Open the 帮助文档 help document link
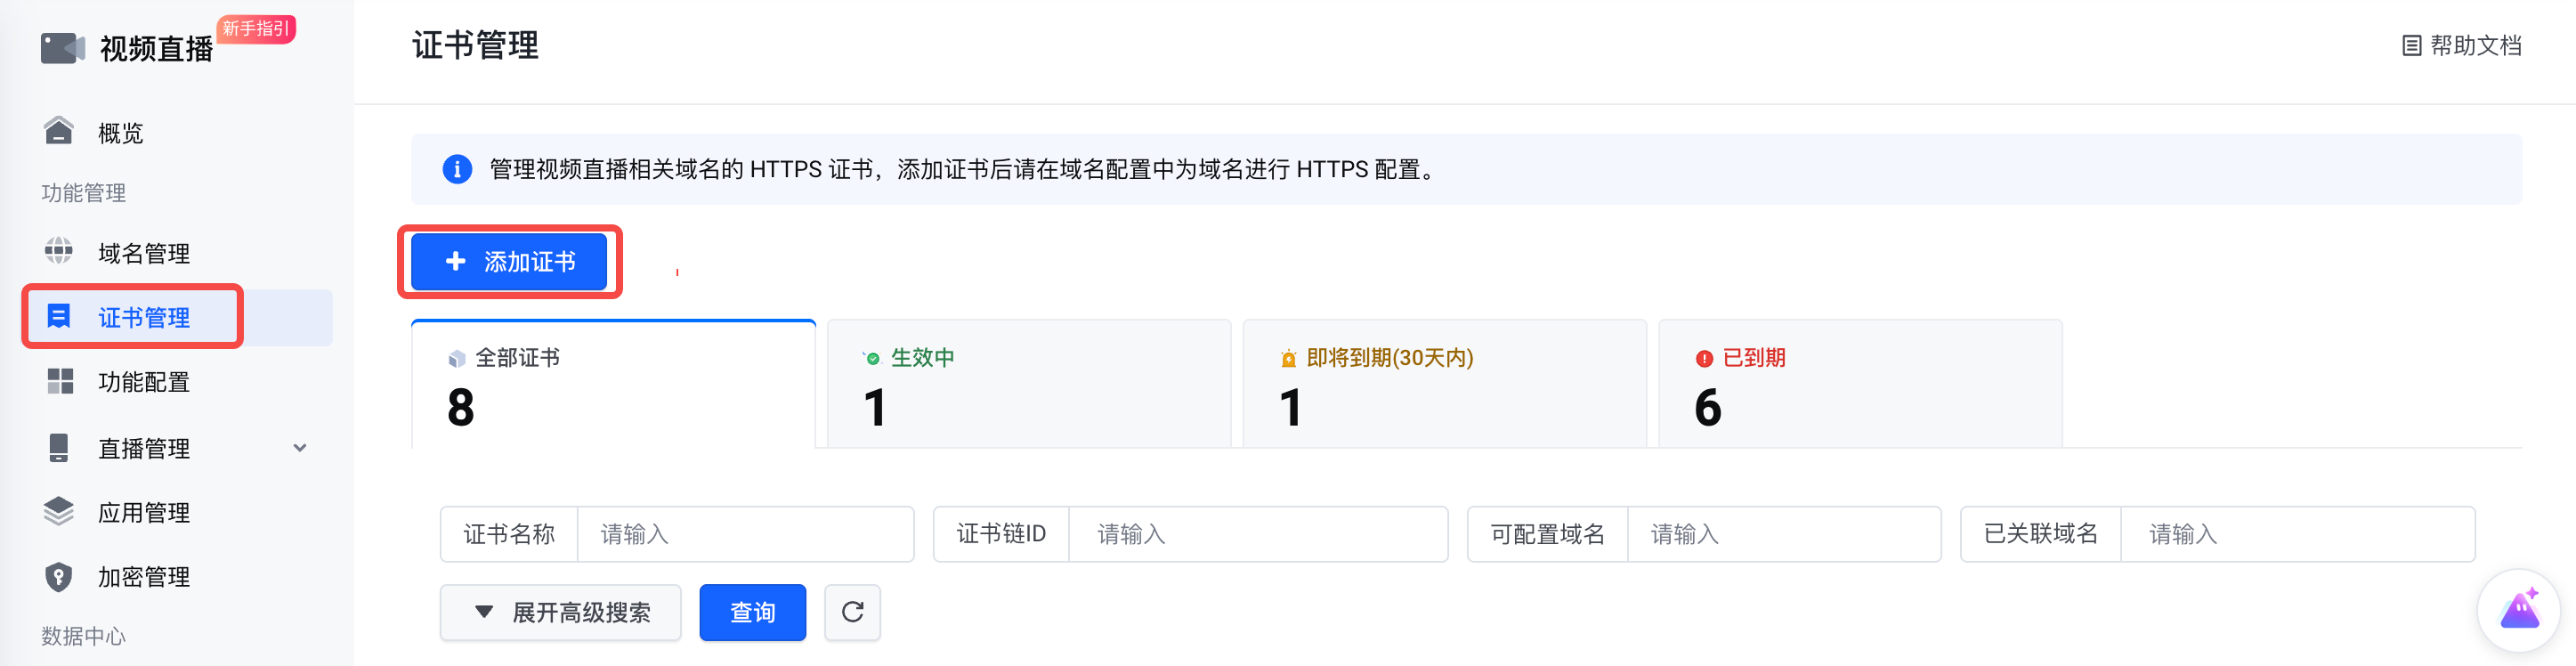The height and width of the screenshot is (666, 2576). pyautogui.click(x=2461, y=46)
